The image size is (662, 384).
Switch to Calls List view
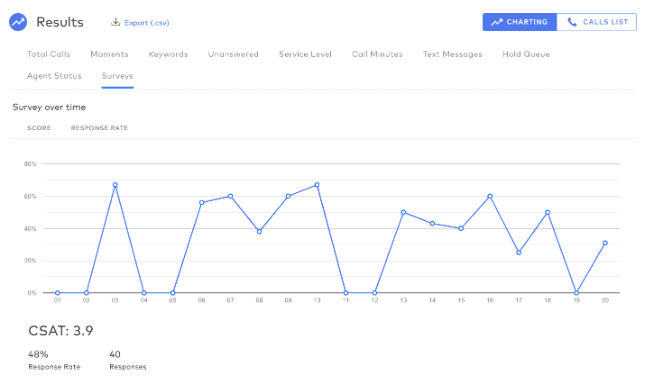point(597,22)
